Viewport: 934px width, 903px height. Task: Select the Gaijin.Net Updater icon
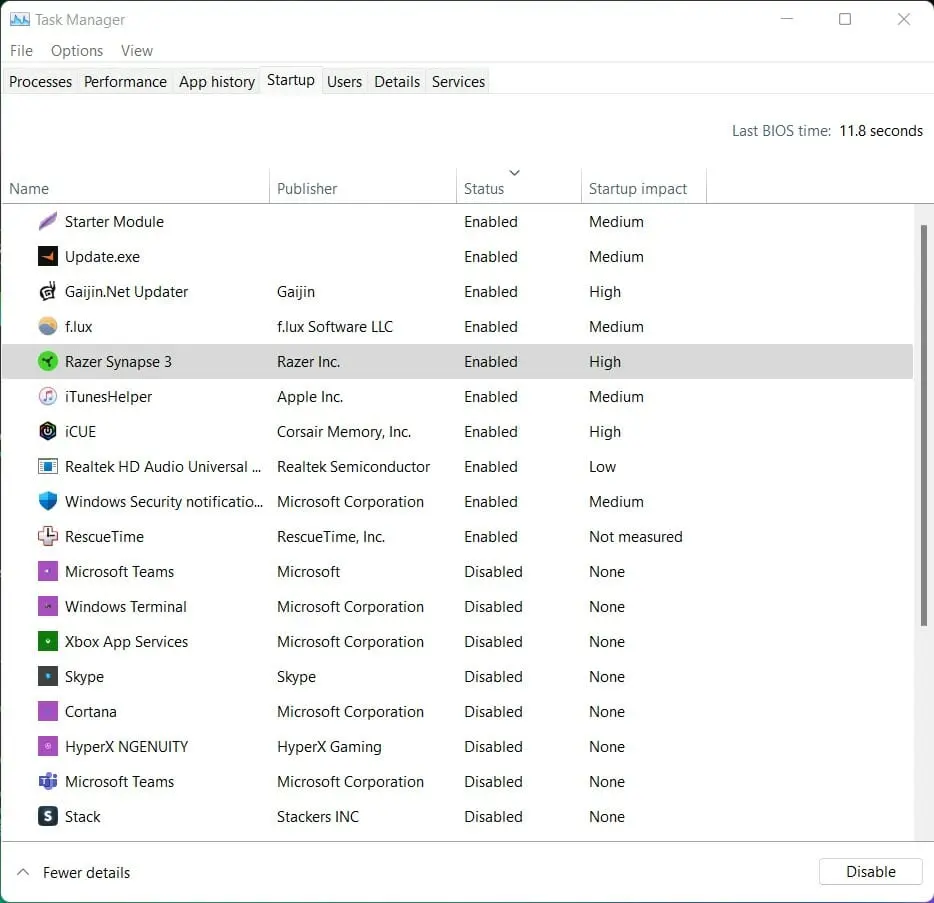48,291
